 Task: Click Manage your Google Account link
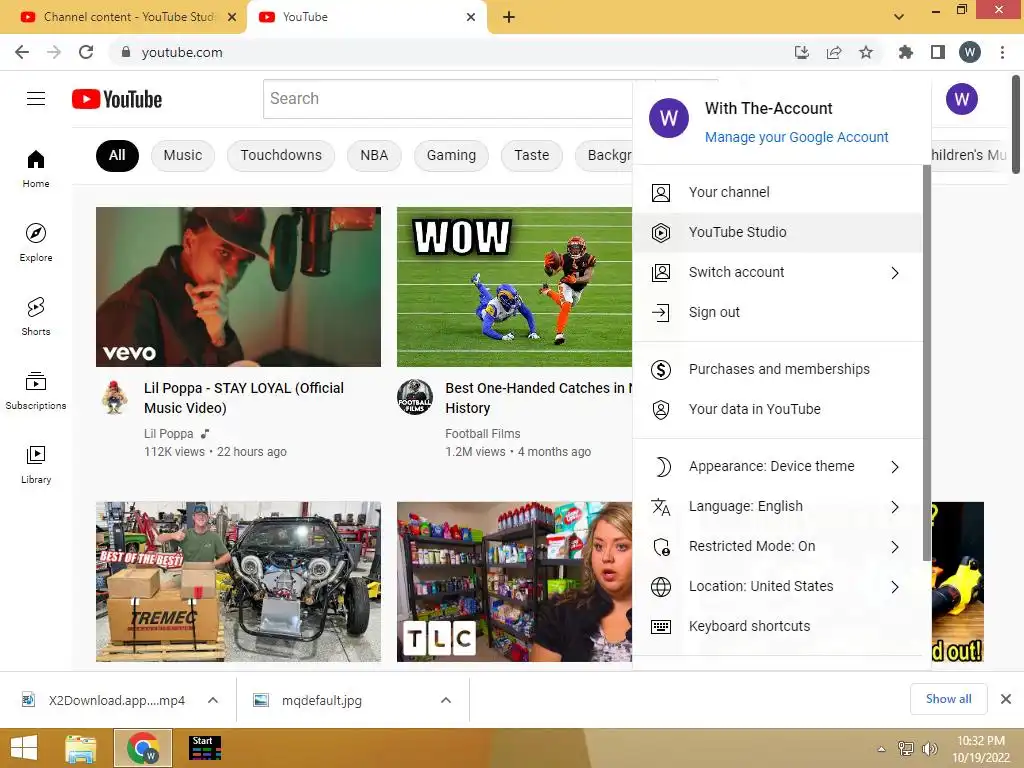(x=796, y=137)
